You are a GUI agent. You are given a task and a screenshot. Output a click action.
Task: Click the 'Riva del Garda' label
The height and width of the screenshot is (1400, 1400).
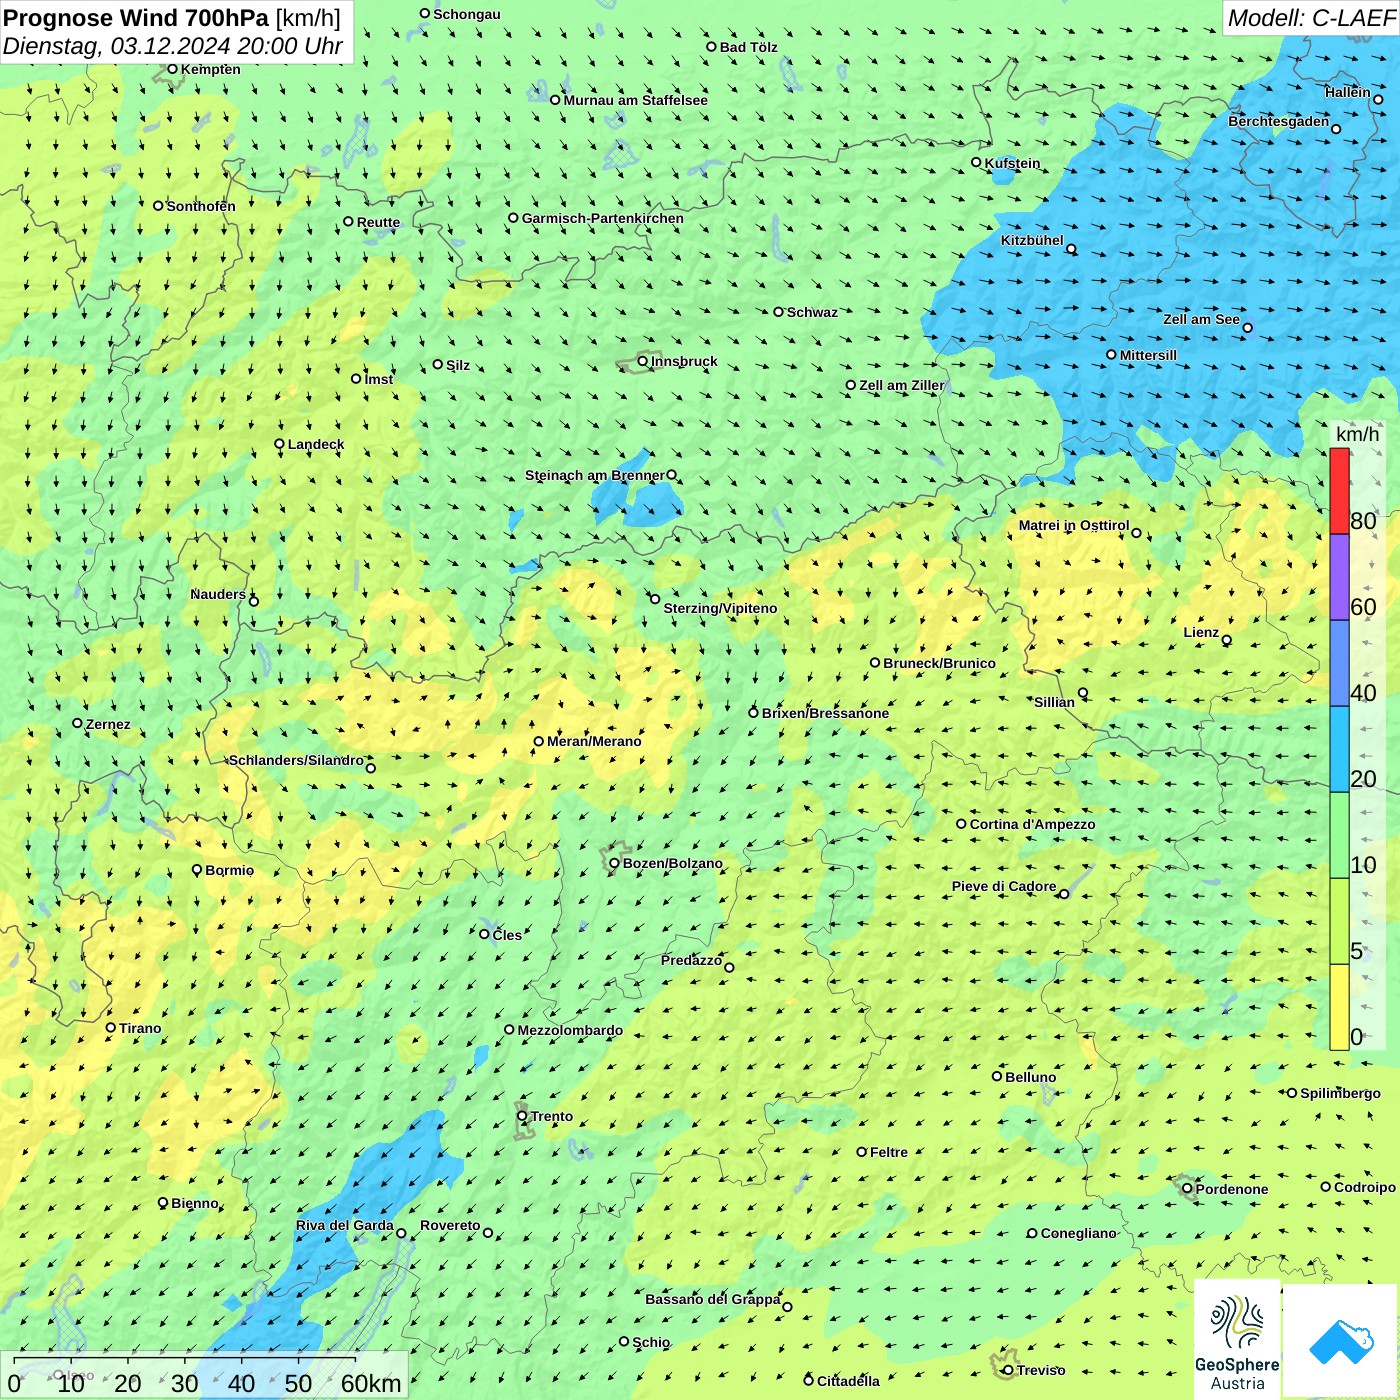[x=345, y=1225]
